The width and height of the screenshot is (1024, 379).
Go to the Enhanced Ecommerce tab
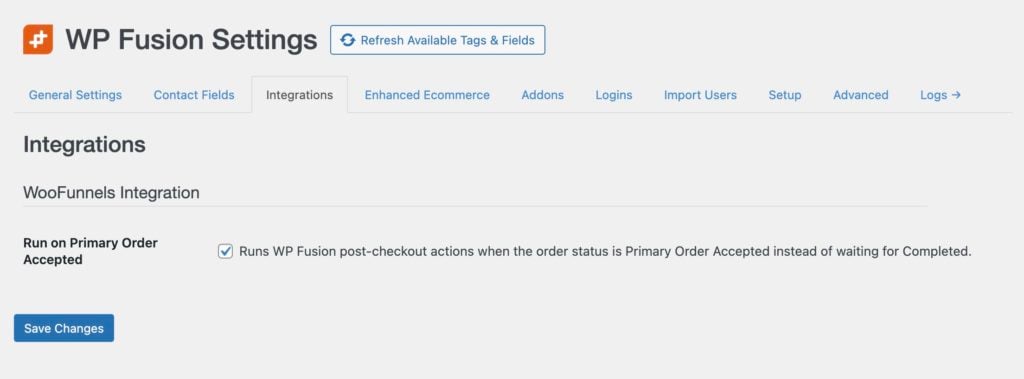[x=427, y=95]
